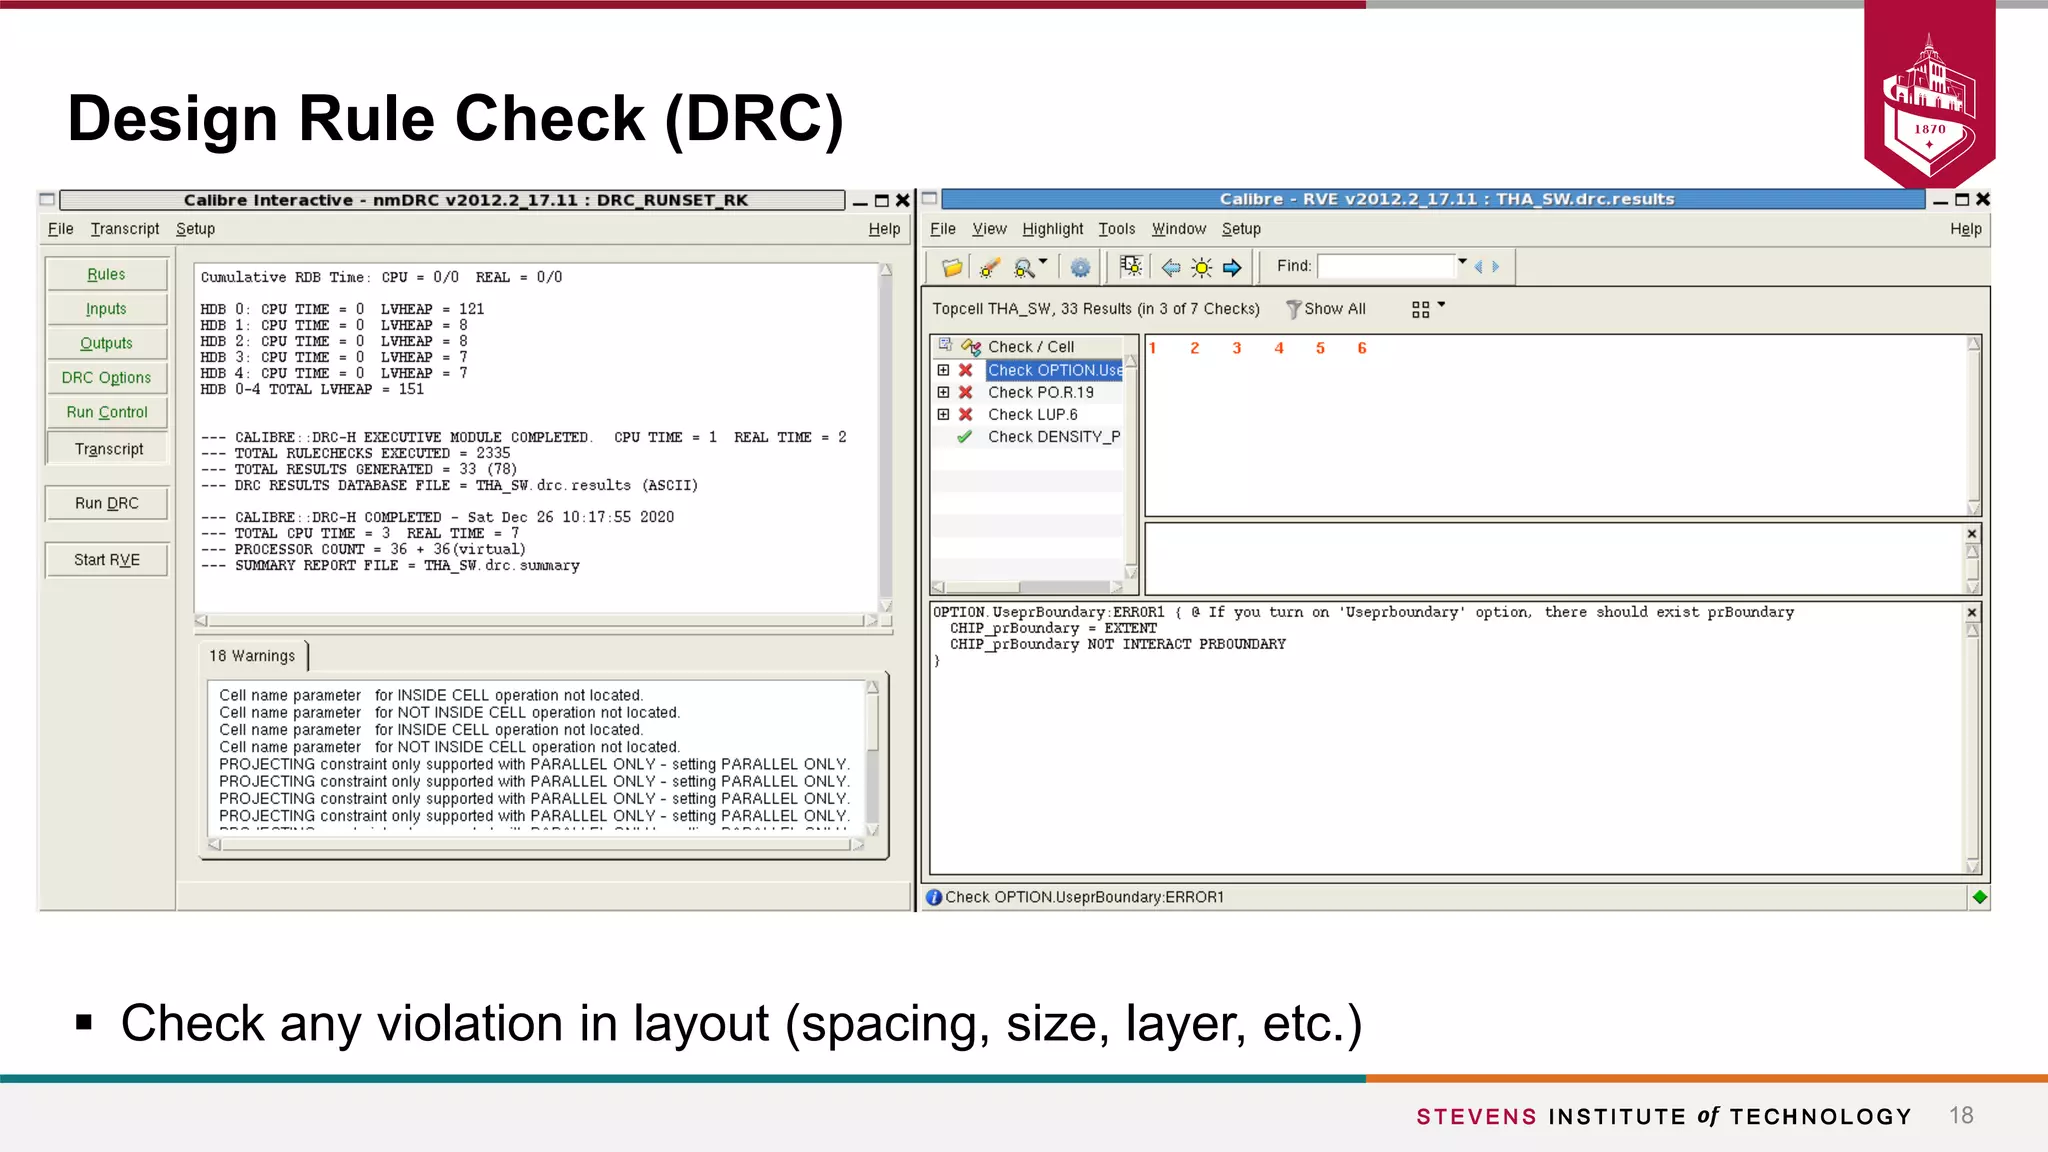Click the Check LUP.6 tree item

pyautogui.click(x=1032, y=414)
